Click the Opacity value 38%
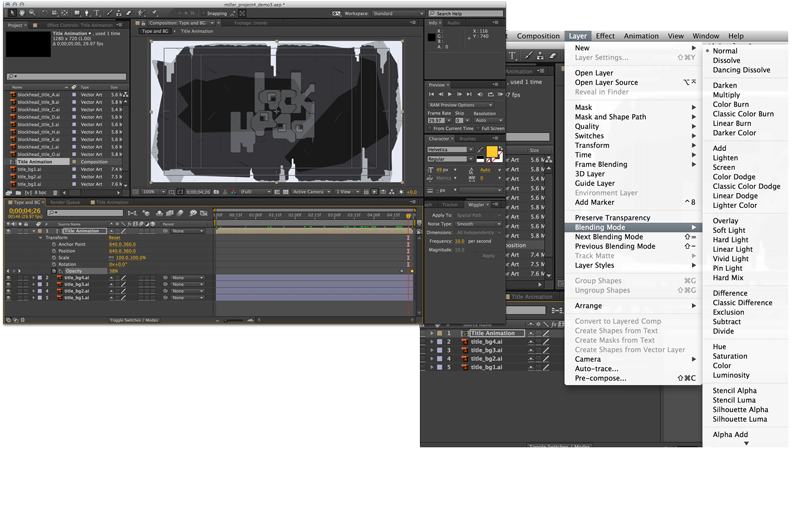800x516 pixels. (113, 271)
